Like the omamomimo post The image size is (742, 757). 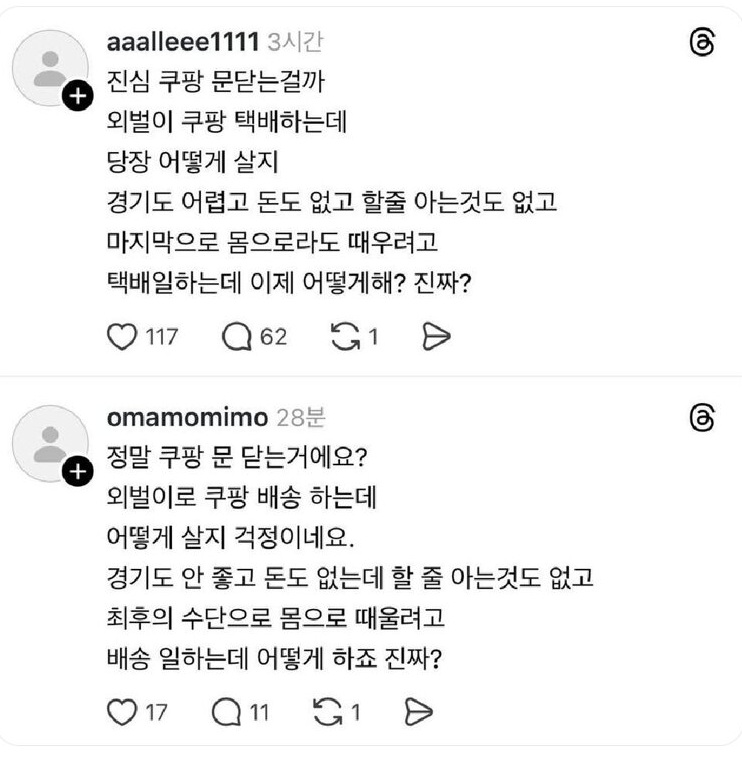[121, 711]
